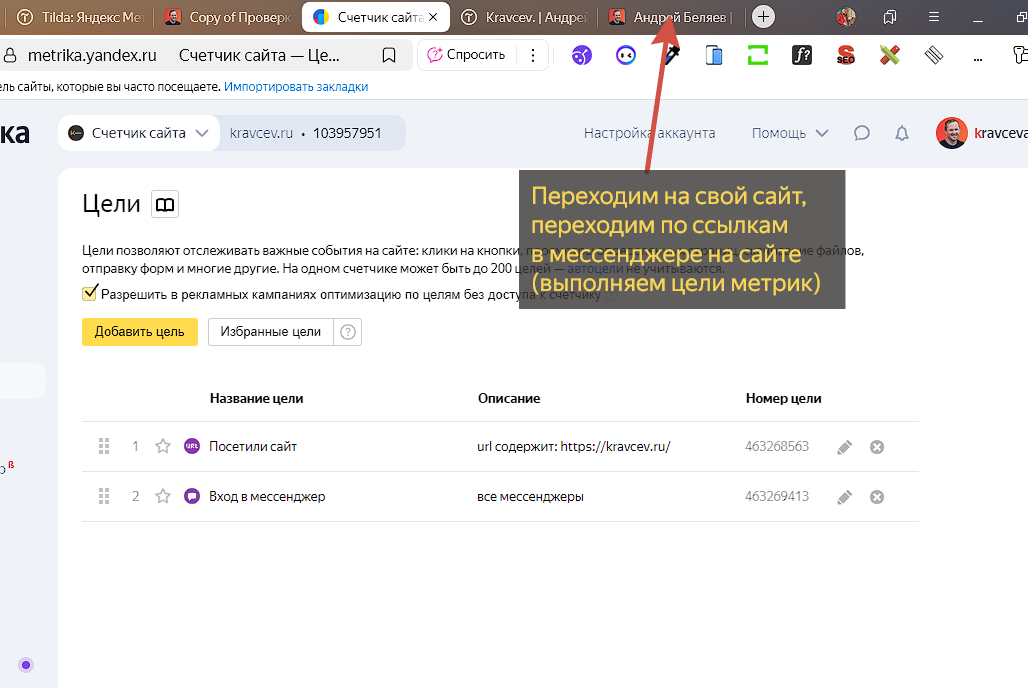The height and width of the screenshot is (688, 1028).
Task: Click the kravceva user avatar
Action: coord(951,133)
